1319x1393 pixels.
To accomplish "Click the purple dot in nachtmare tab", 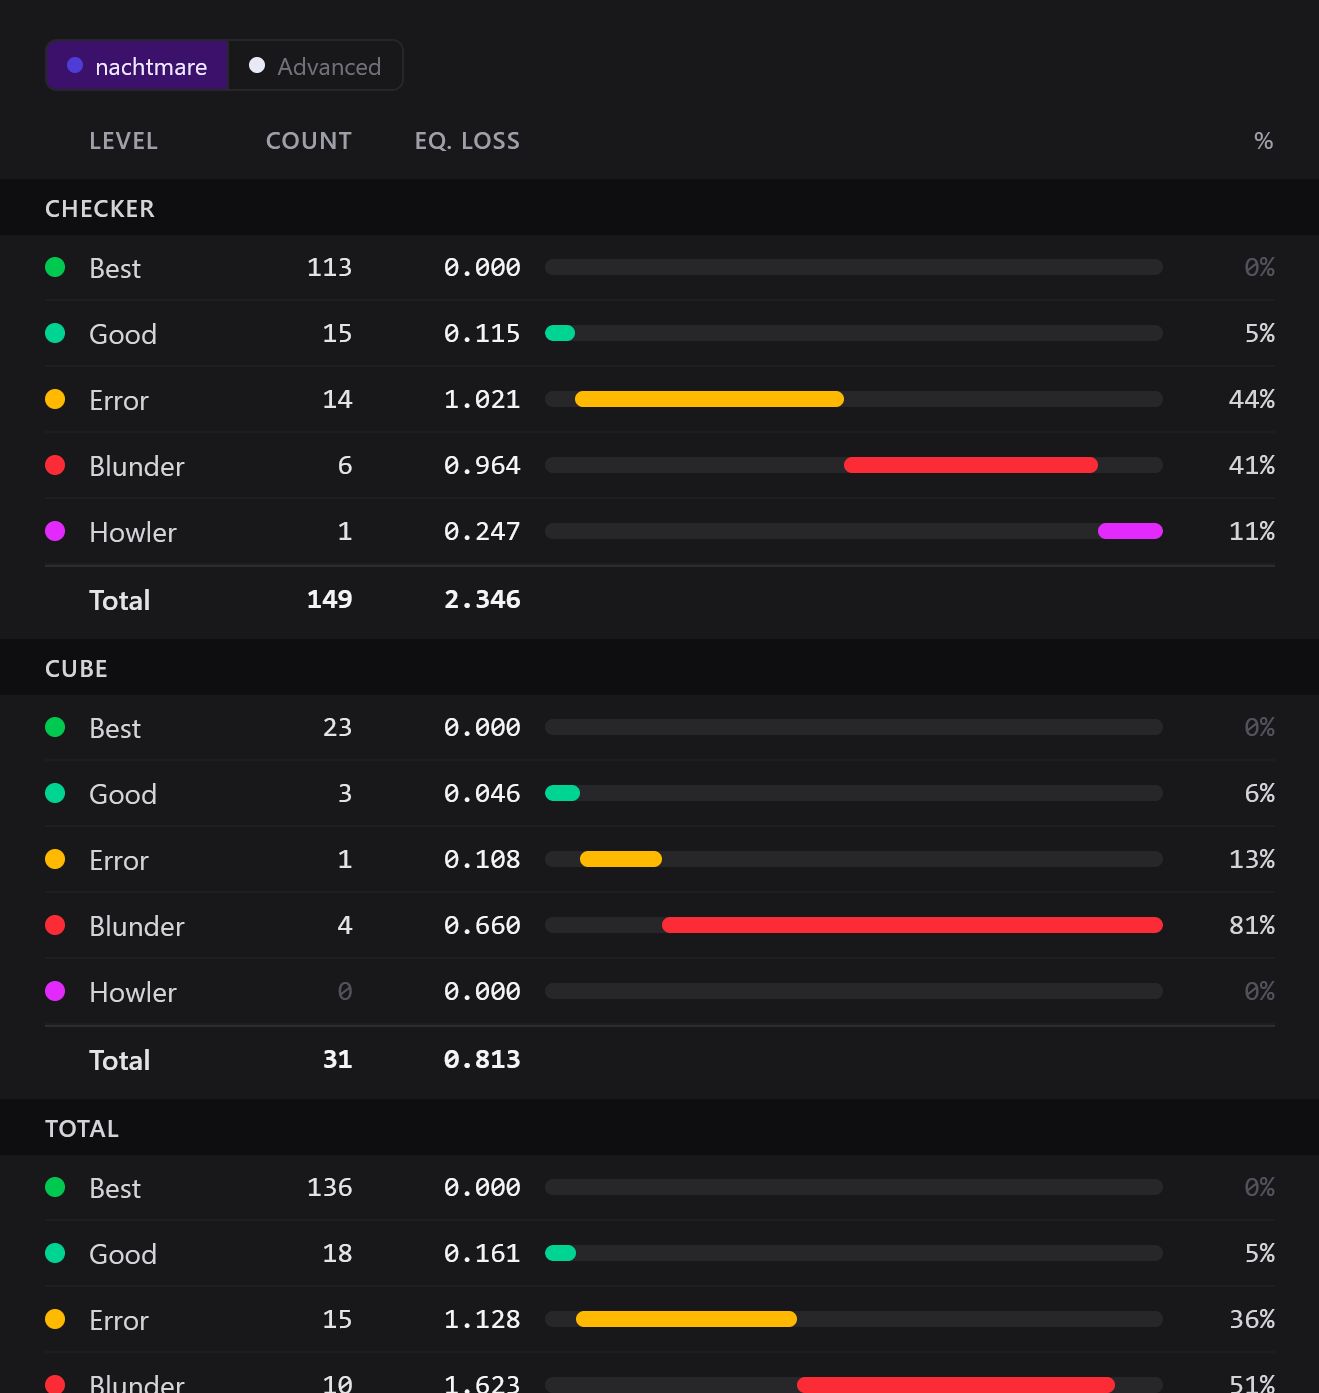I will pyautogui.click(x=75, y=65).
